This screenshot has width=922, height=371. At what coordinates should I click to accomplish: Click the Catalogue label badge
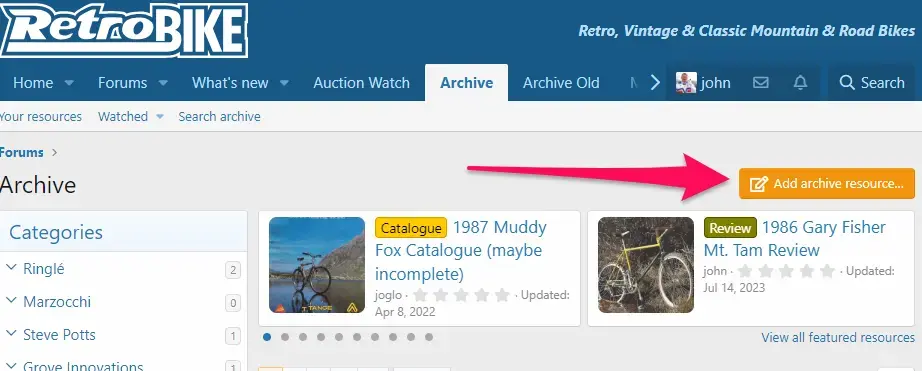pyautogui.click(x=410, y=228)
